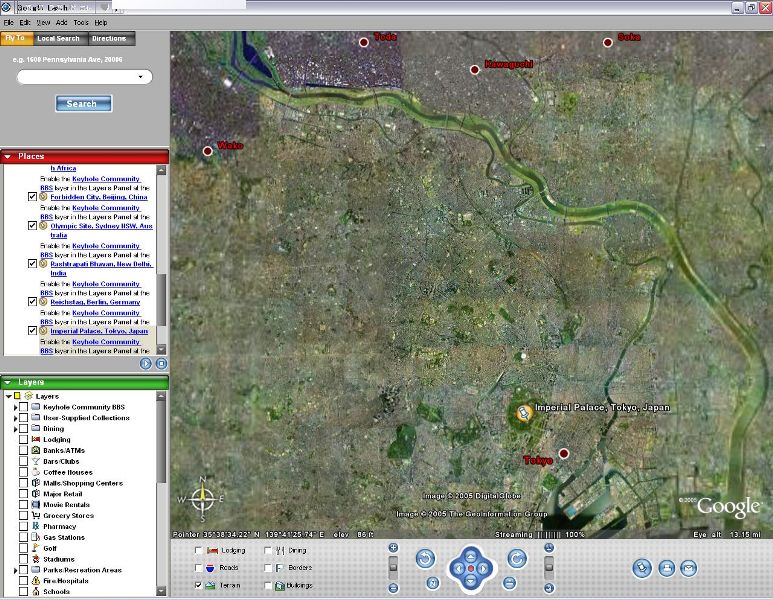Click the Toda city marker dot
Viewport: 773px width, 600px height.
click(364, 42)
